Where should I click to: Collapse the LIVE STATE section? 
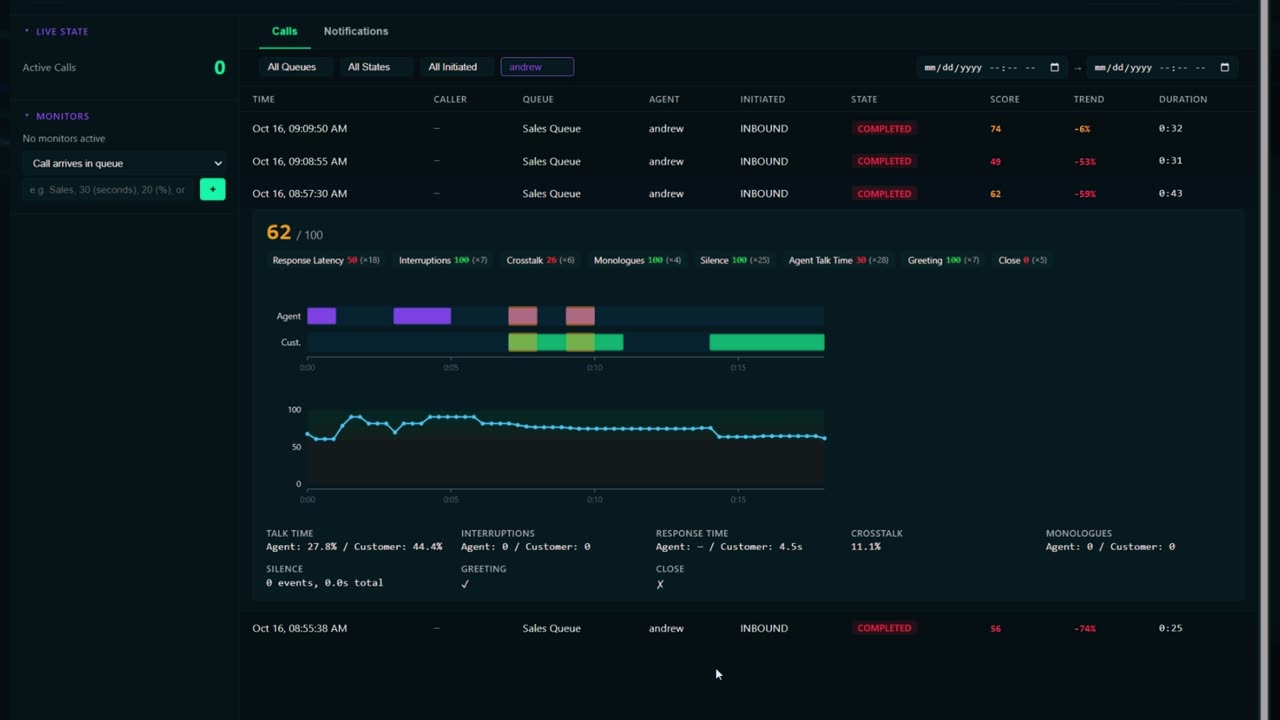(56, 32)
